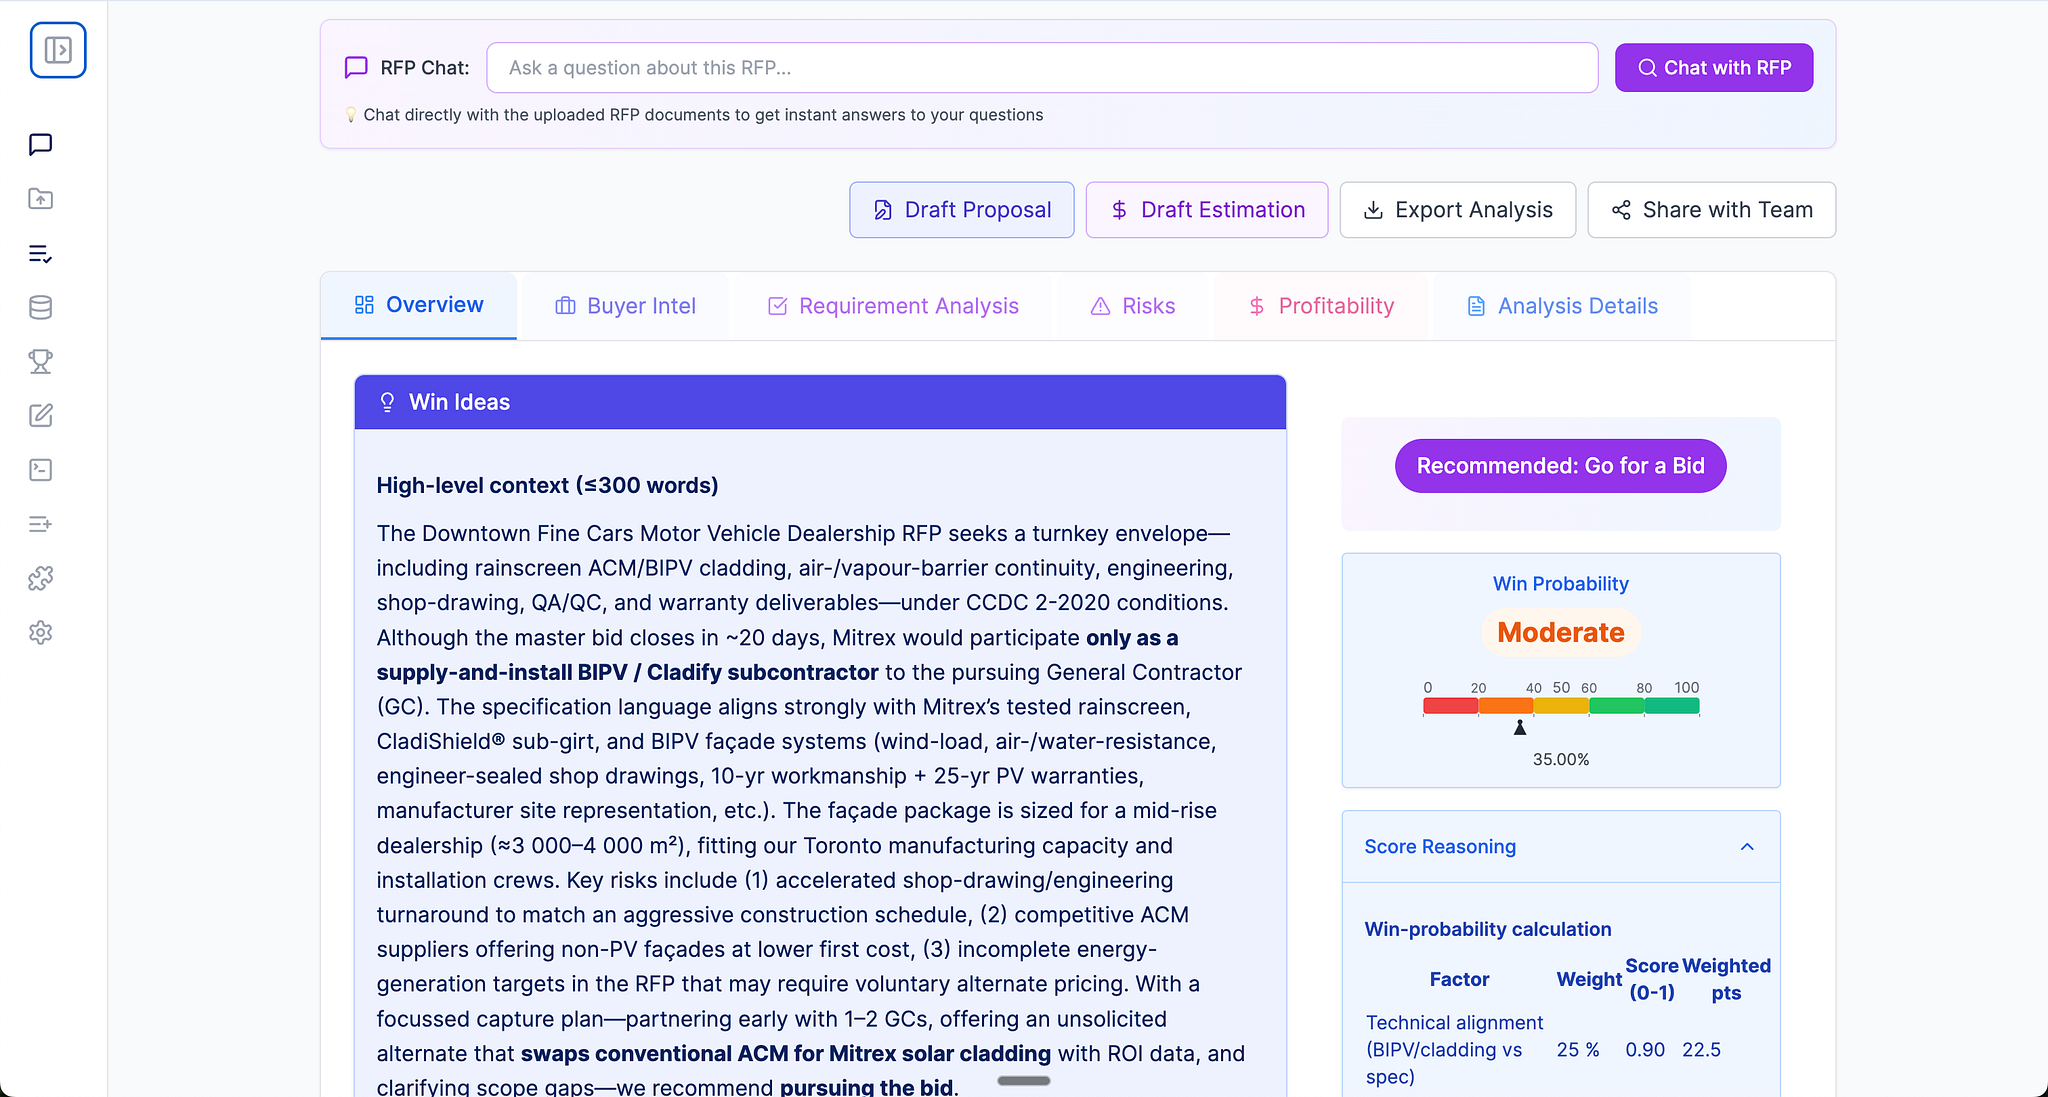Click Export Analysis button

pyautogui.click(x=1458, y=210)
